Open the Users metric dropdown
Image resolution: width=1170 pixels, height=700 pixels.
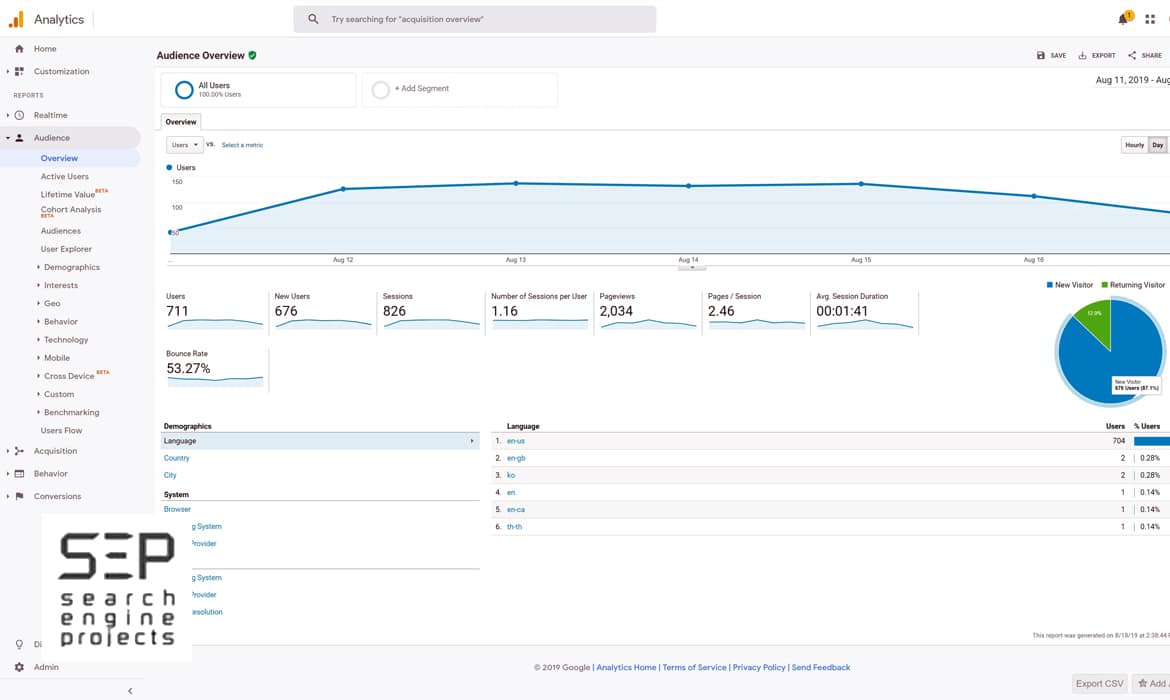[184, 145]
